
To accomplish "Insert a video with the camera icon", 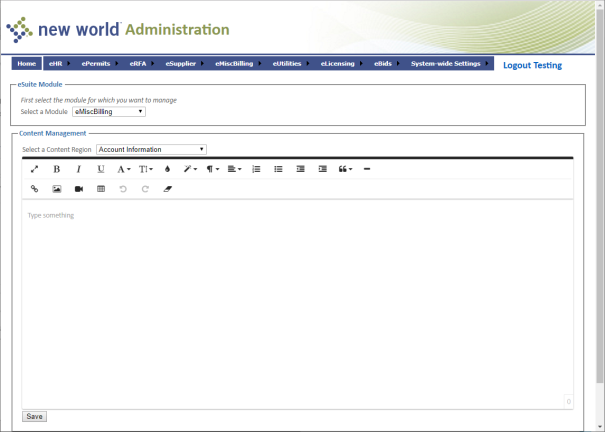I will tap(79, 188).
